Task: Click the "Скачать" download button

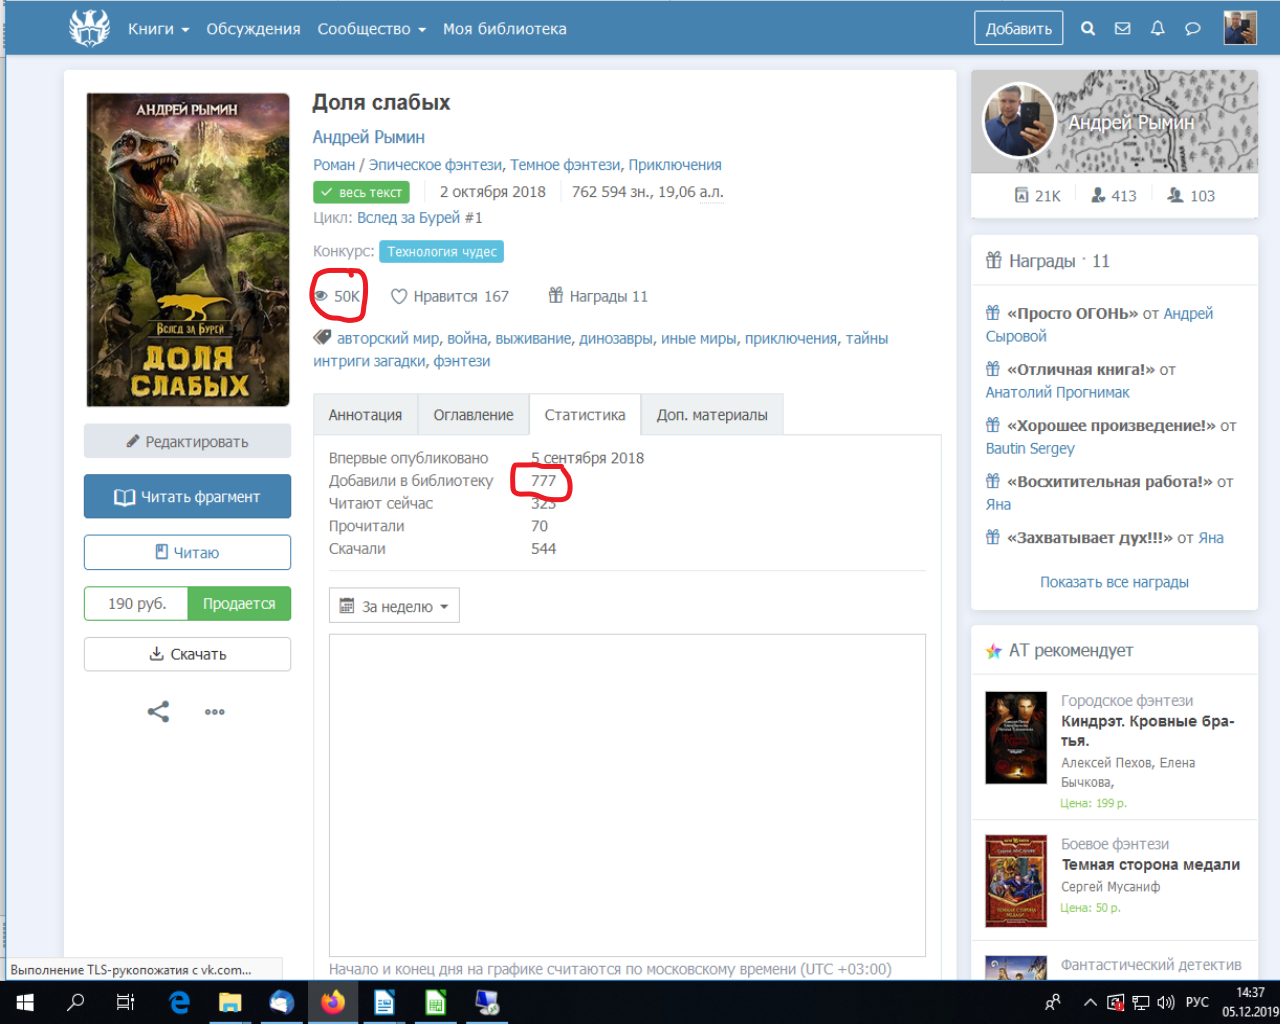Action: point(187,654)
